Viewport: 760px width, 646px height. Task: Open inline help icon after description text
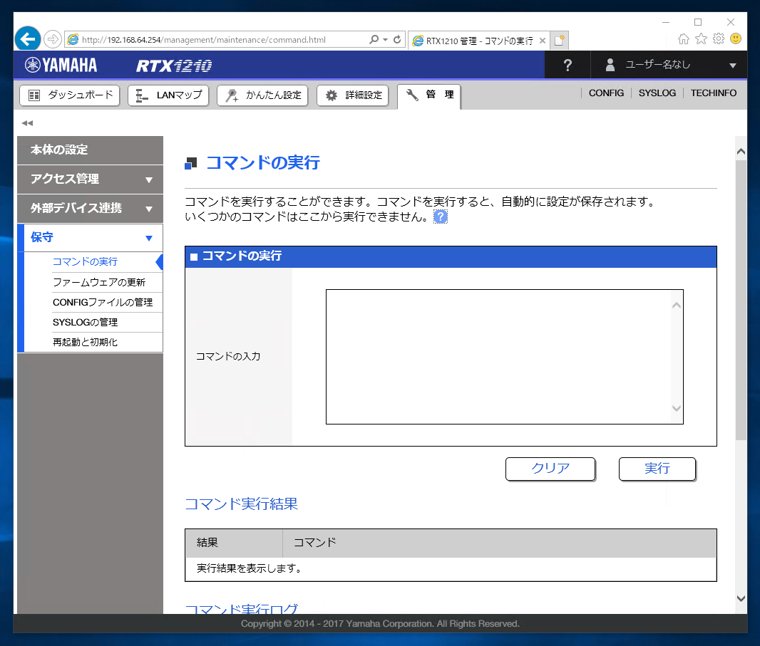point(440,217)
